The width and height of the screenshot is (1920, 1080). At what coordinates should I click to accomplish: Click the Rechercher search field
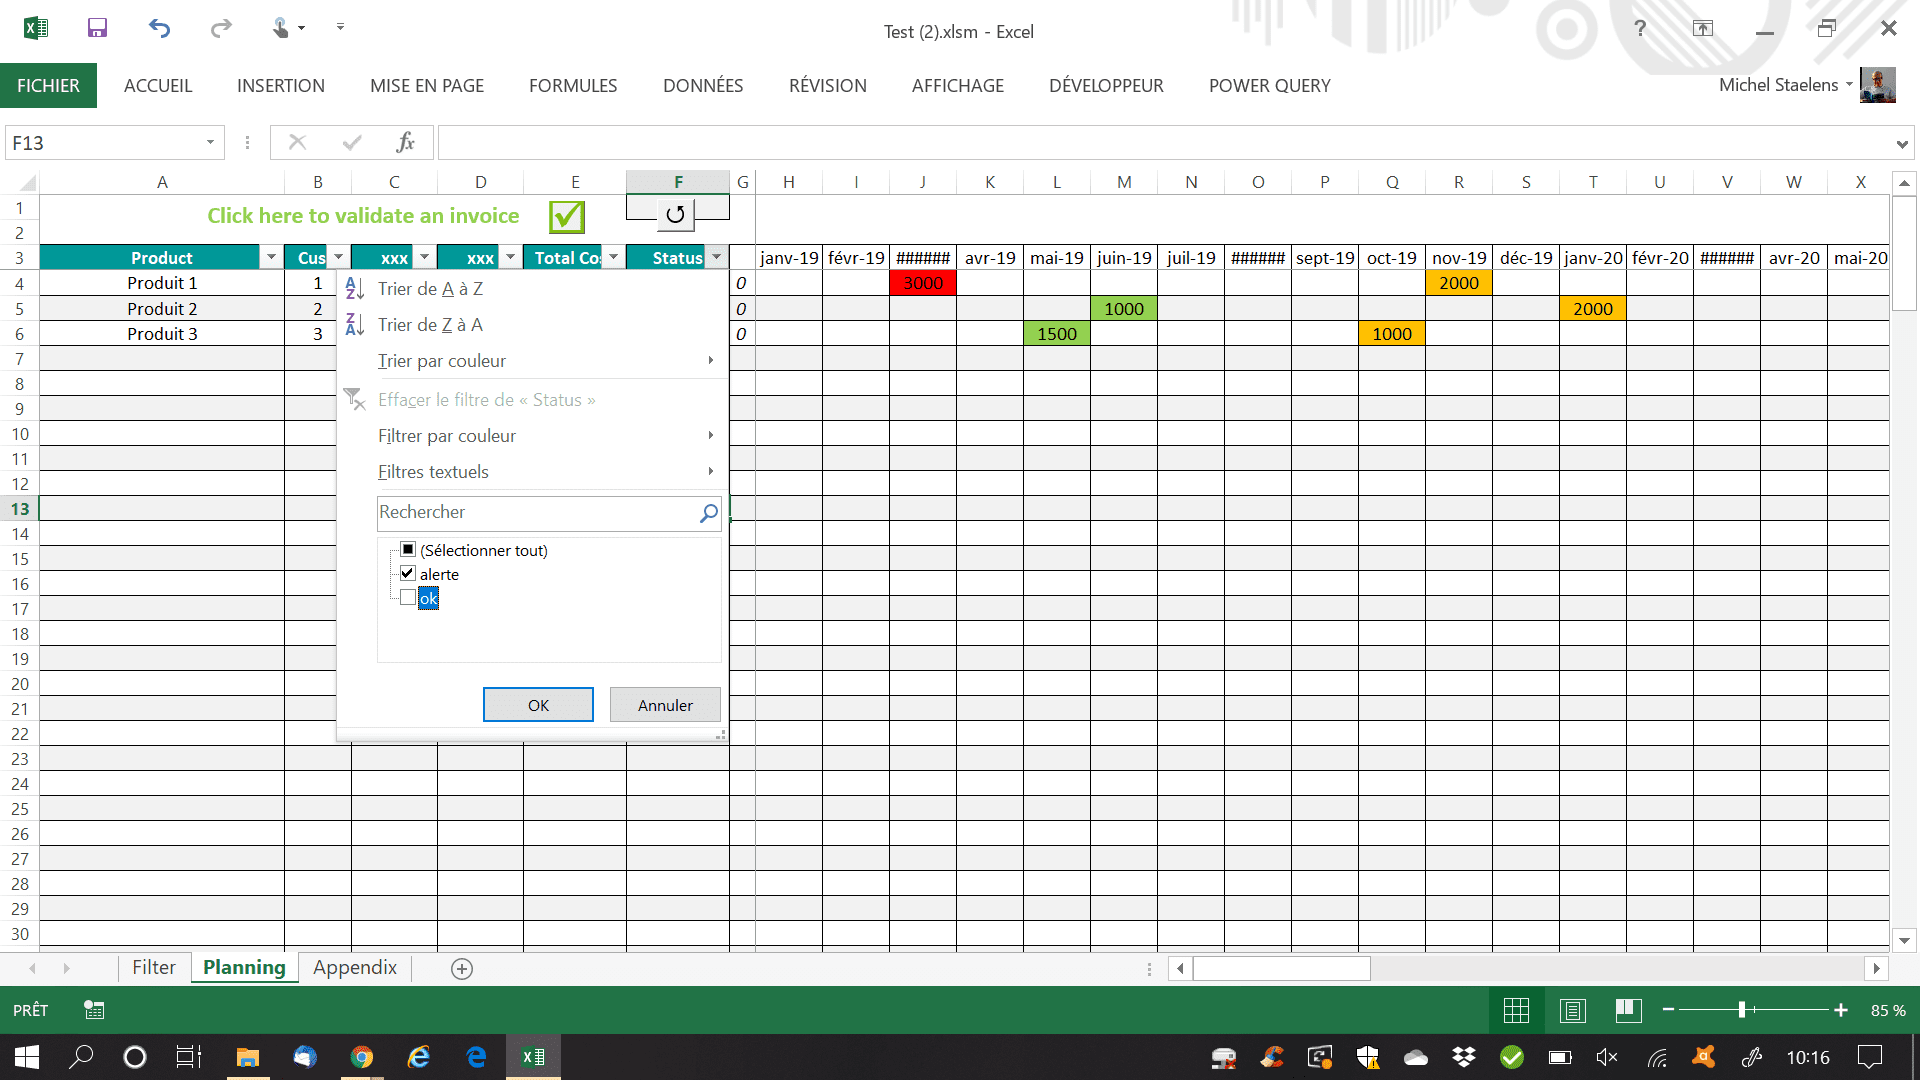click(535, 512)
